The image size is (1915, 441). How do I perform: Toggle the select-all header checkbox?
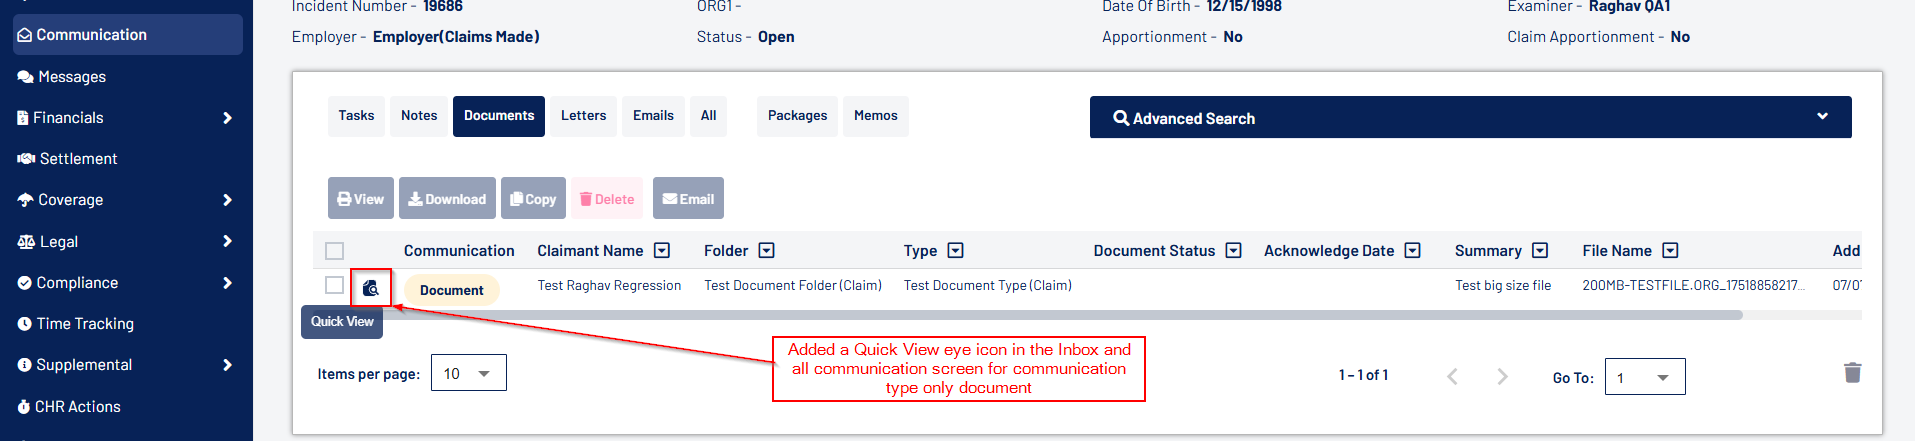click(335, 251)
